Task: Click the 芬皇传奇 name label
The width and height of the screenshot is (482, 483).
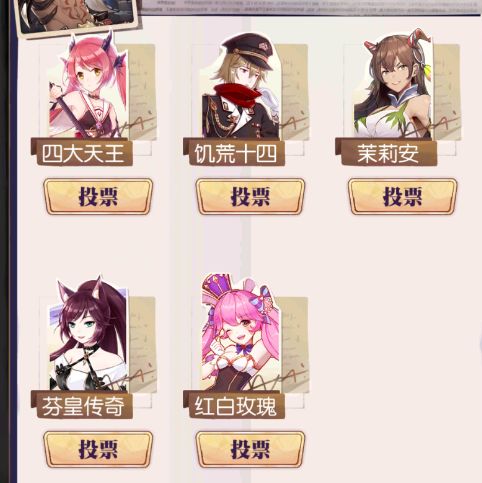Action: tap(82, 405)
